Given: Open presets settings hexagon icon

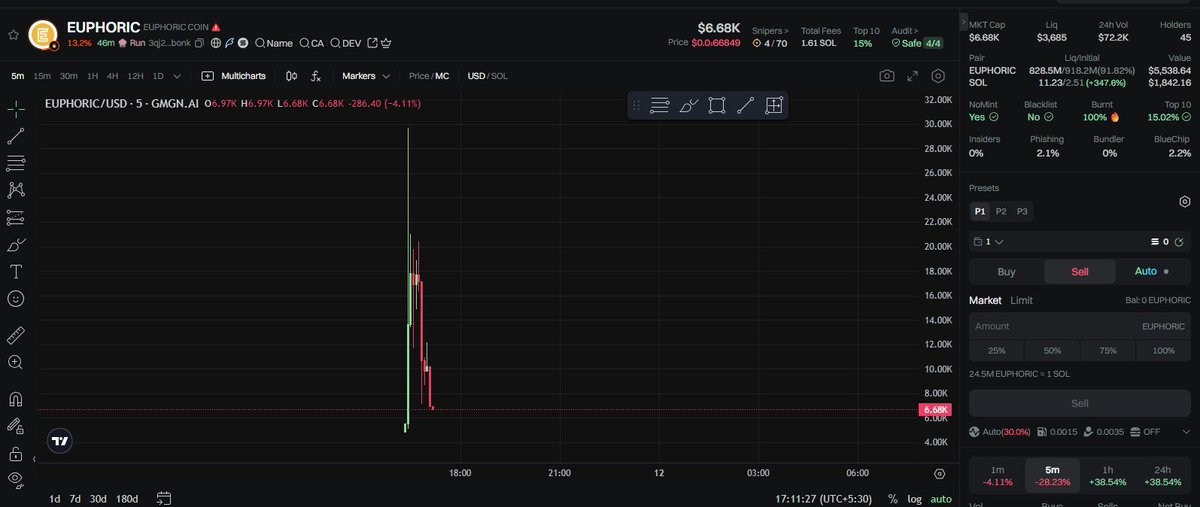Looking at the screenshot, I should tap(1184, 202).
